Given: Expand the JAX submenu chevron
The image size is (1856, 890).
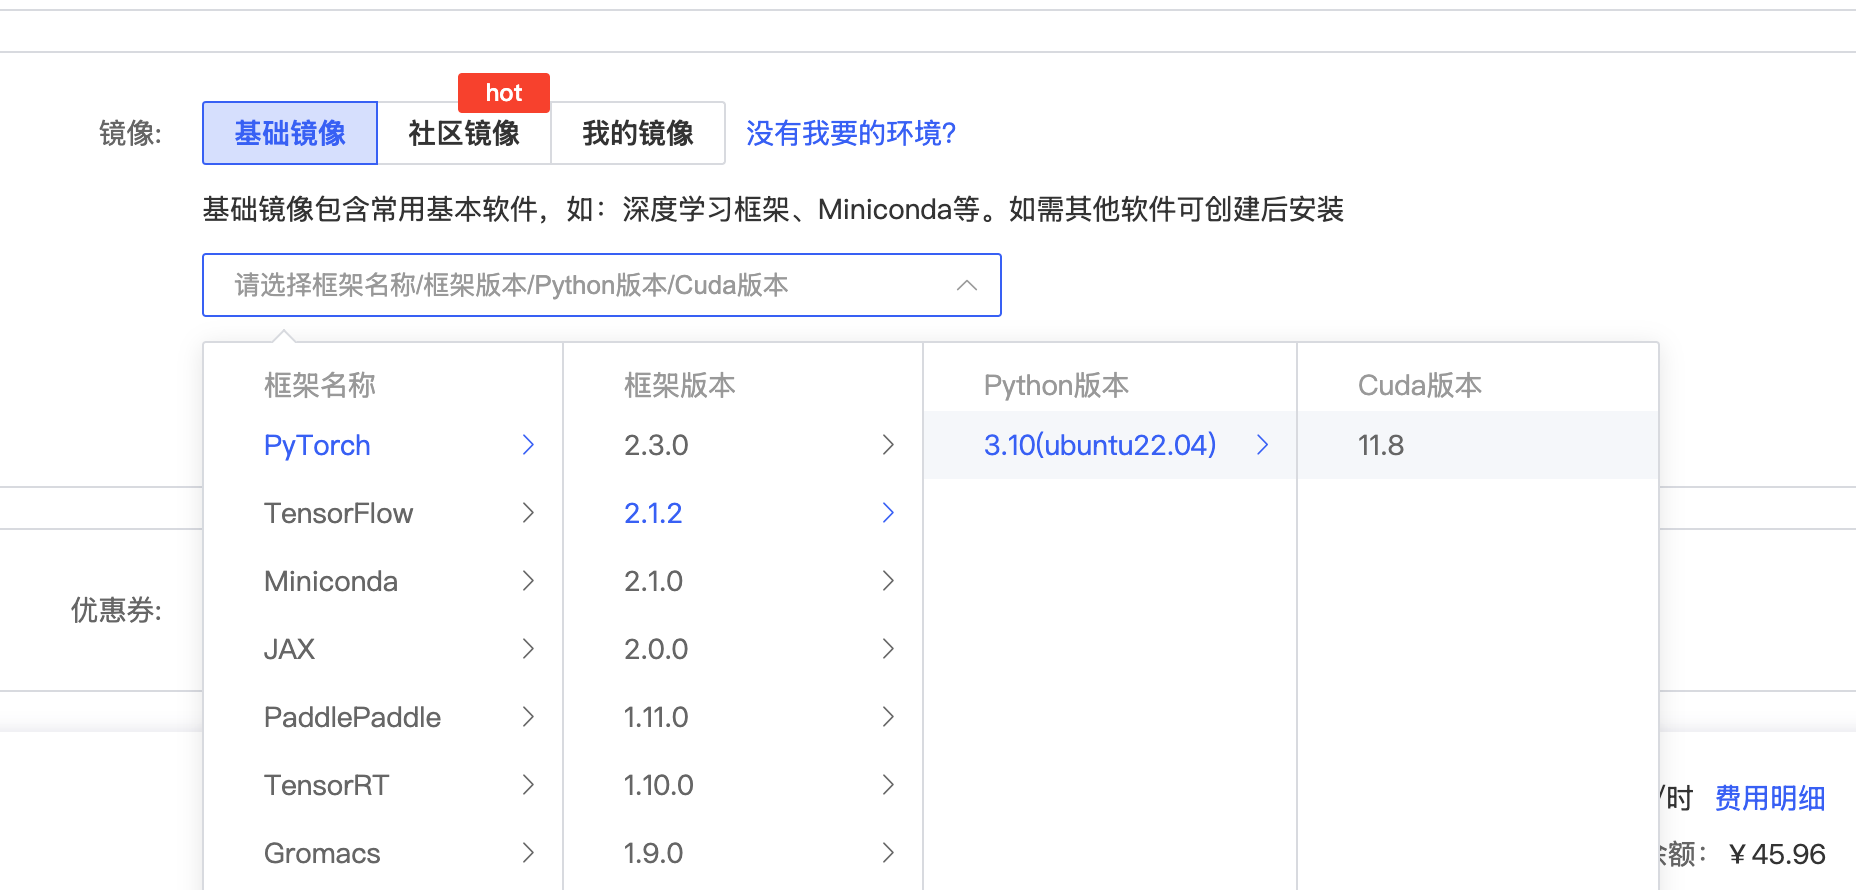Looking at the screenshot, I should 528,649.
